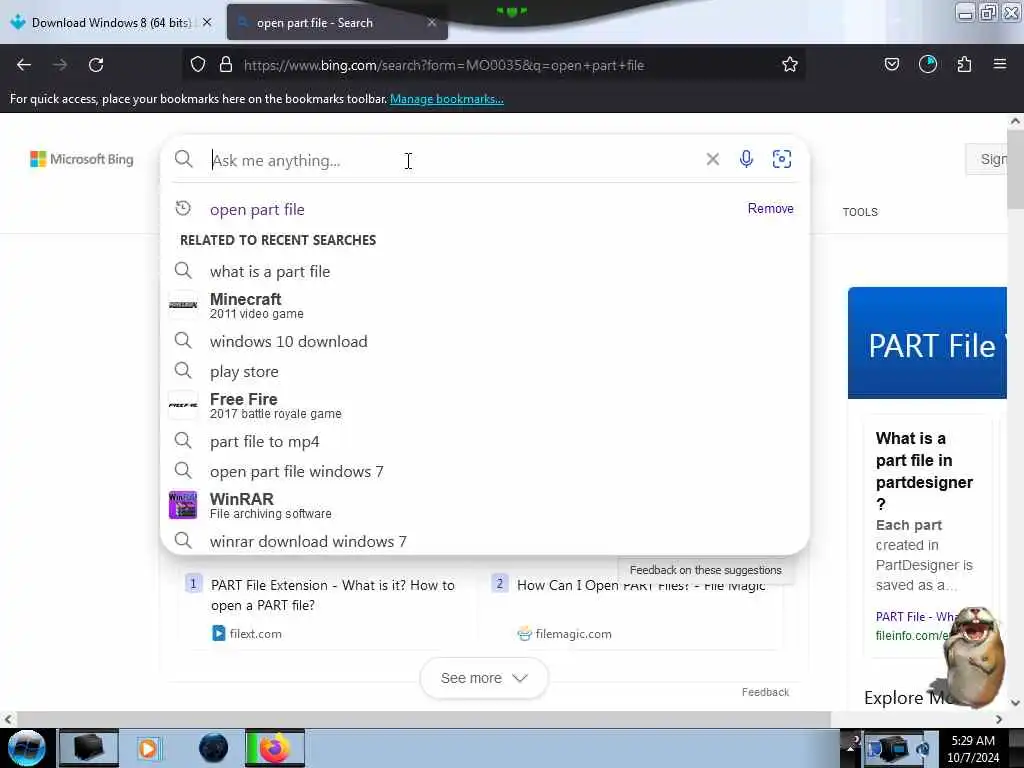This screenshot has width=1024, height=768.
Task: Open the Firefox account profile icon
Action: tap(927, 64)
